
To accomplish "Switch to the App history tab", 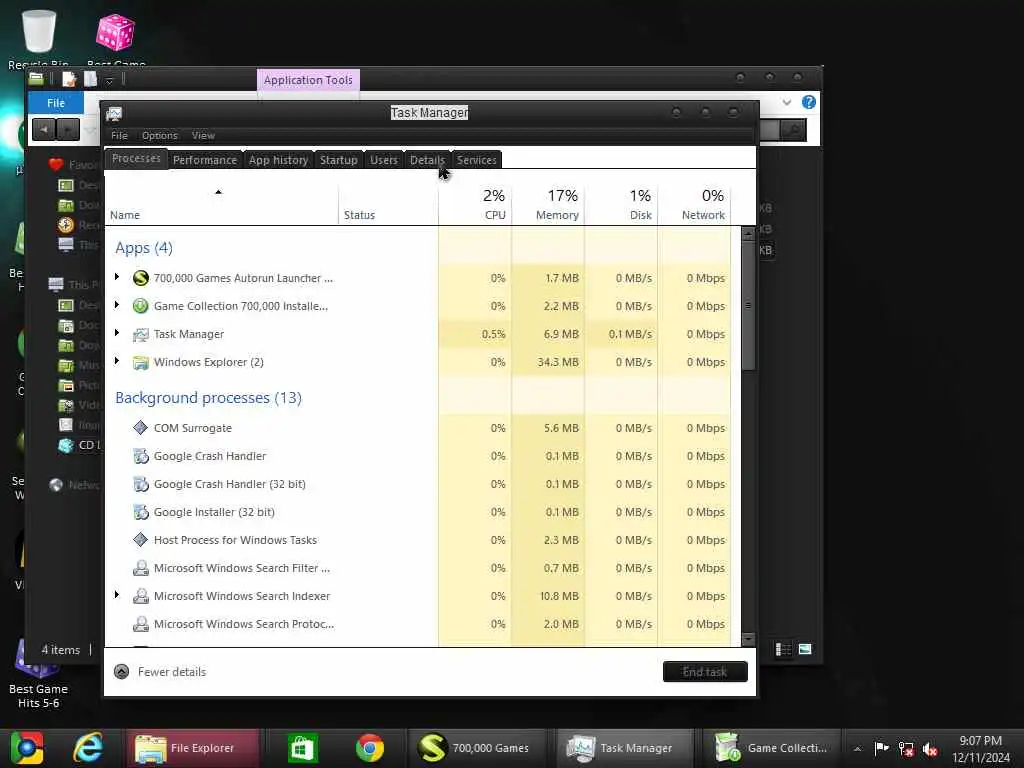I will click(278, 160).
